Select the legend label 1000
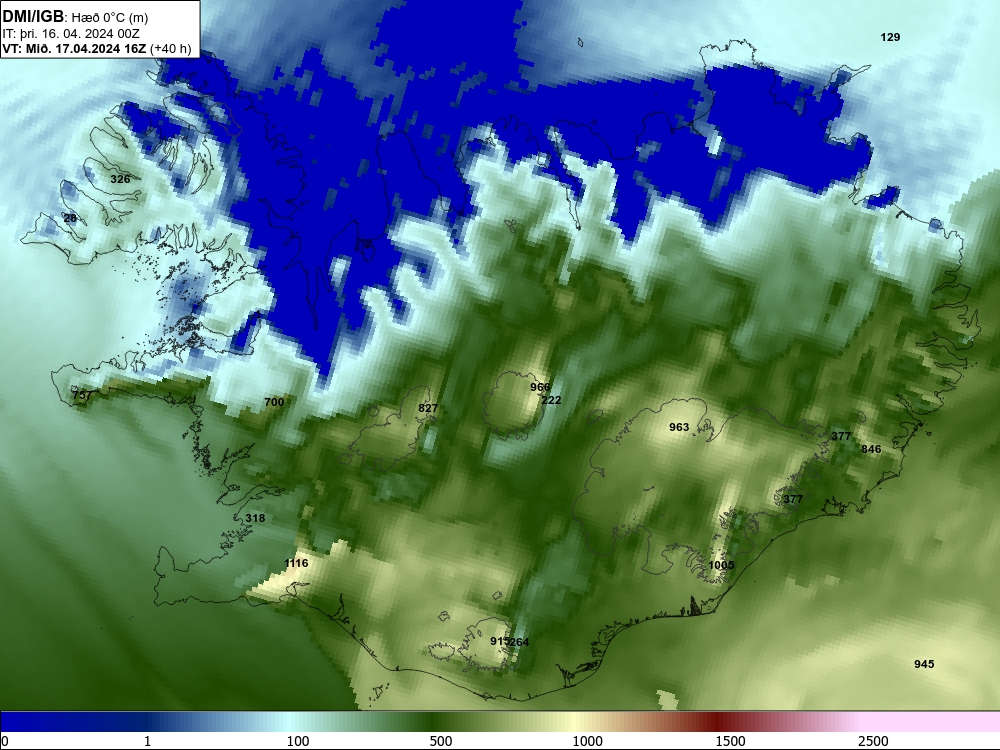 click(587, 741)
